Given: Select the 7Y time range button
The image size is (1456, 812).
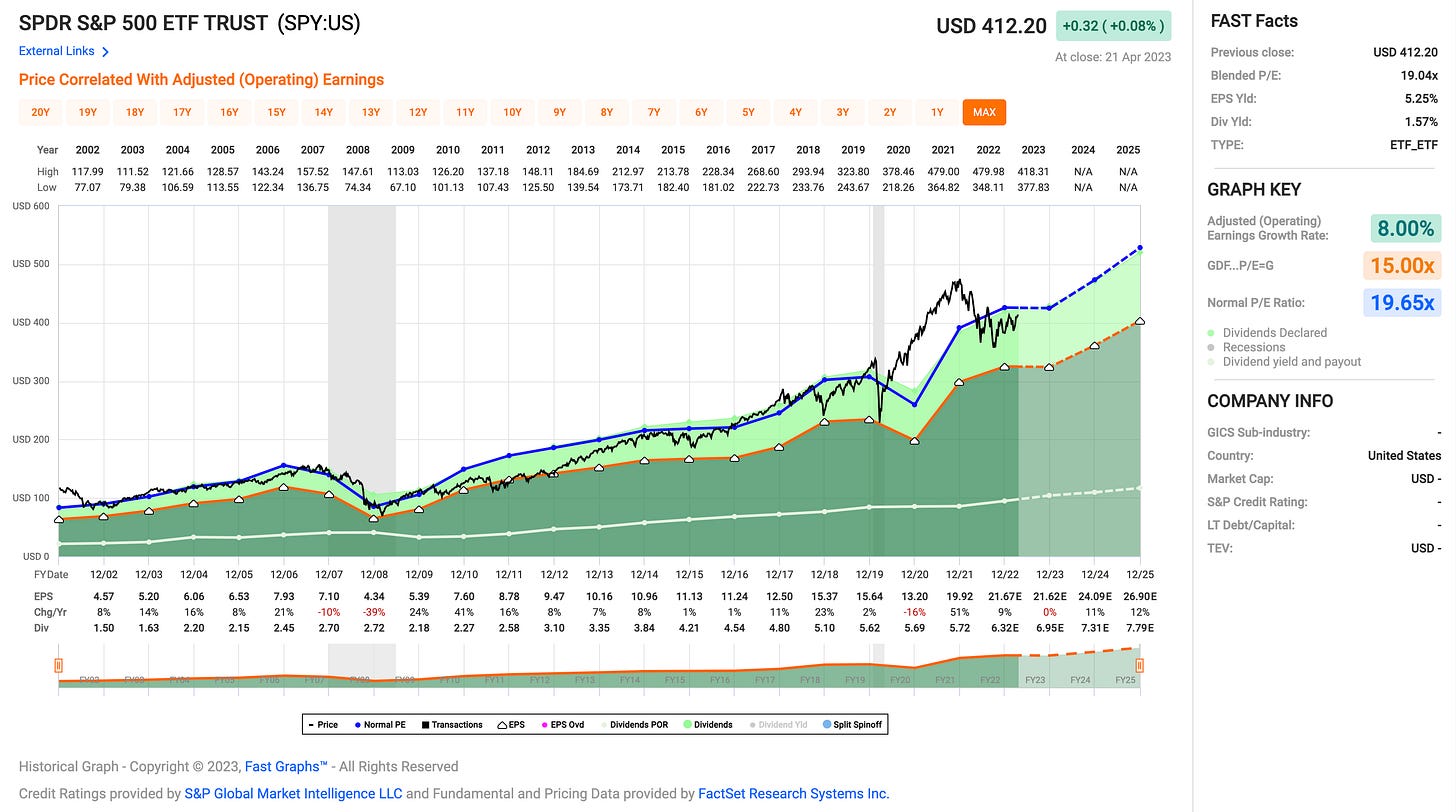Looking at the screenshot, I should (x=654, y=112).
